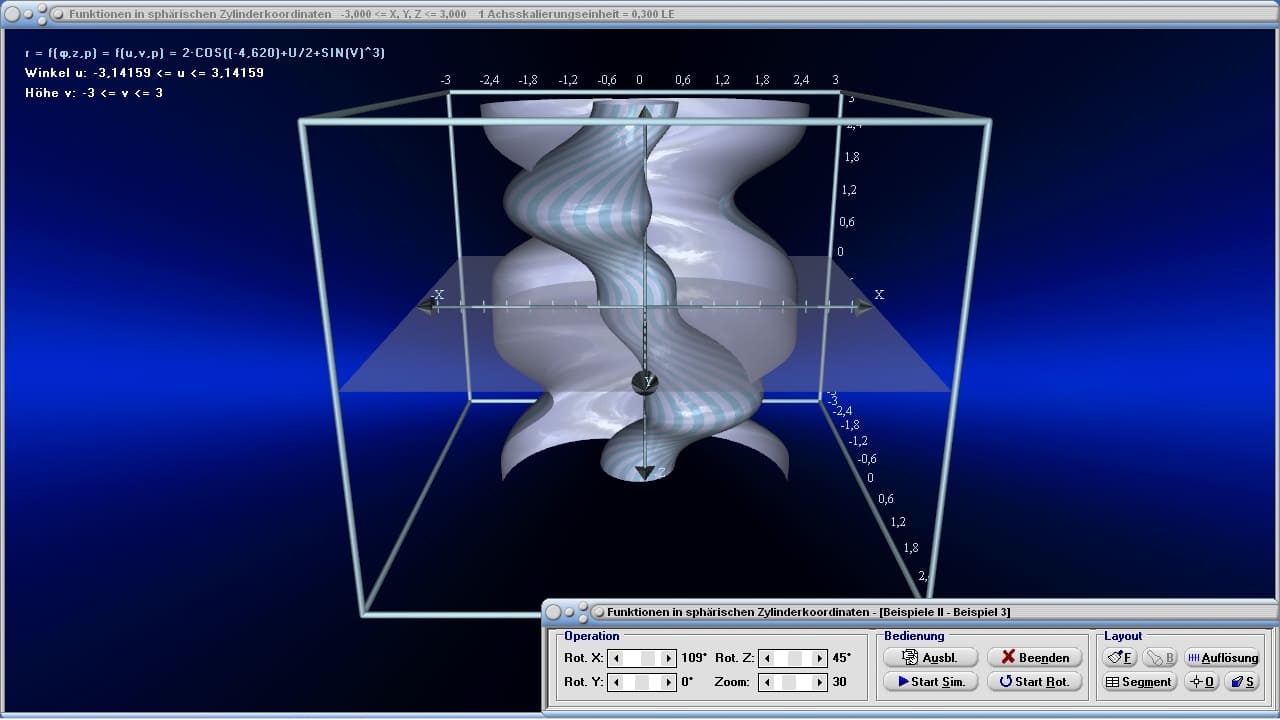
Task: Start the simulation with Start Sim.
Action: [930, 681]
